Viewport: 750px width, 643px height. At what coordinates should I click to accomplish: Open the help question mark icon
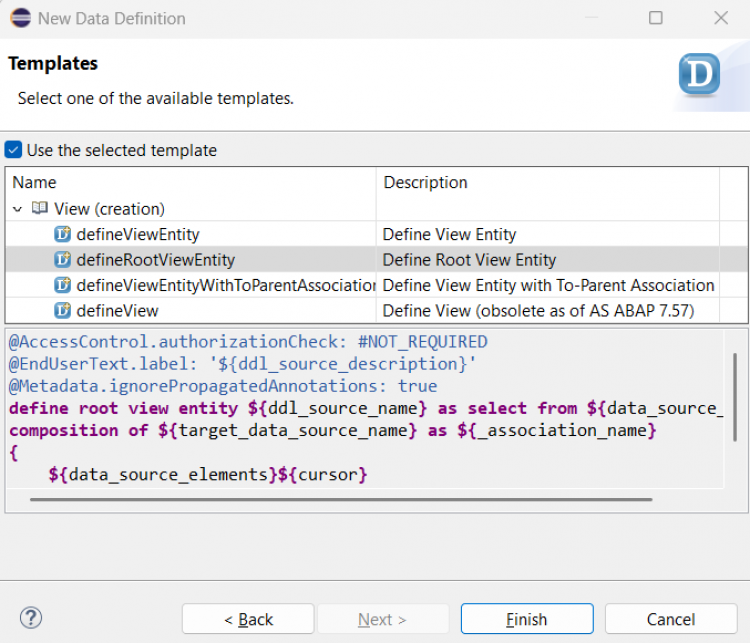[x=31, y=618]
